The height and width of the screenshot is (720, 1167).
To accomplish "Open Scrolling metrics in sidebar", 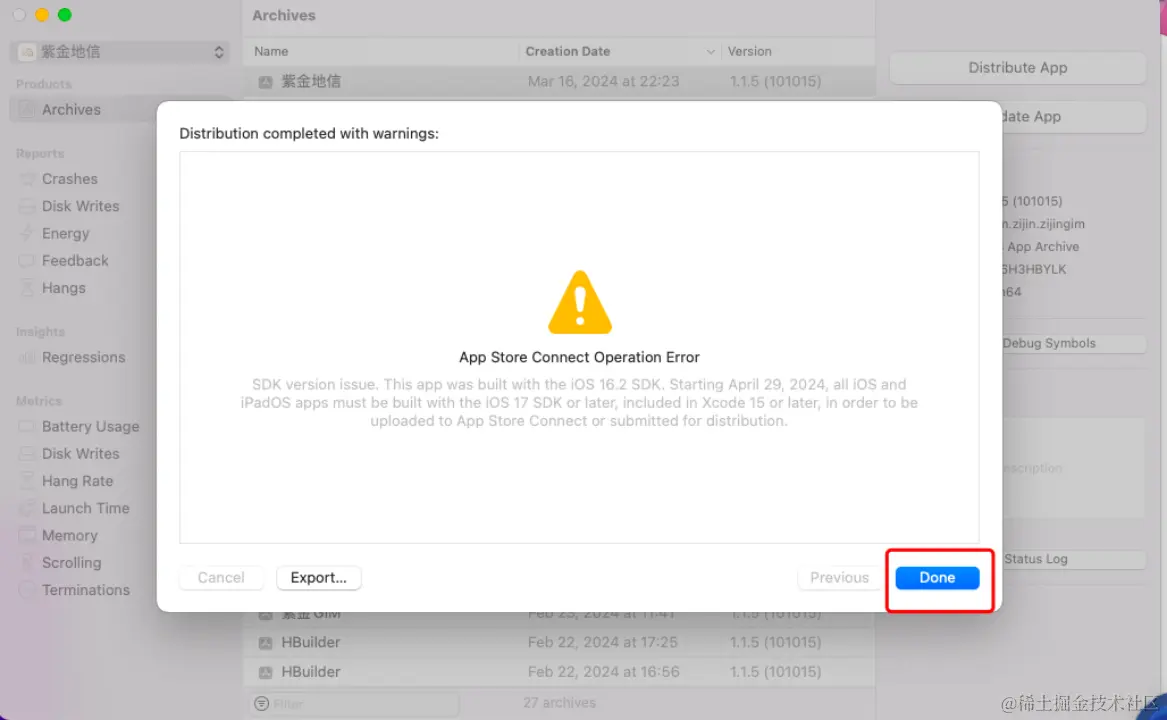I will pyautogui.click(x=71, y=563).
